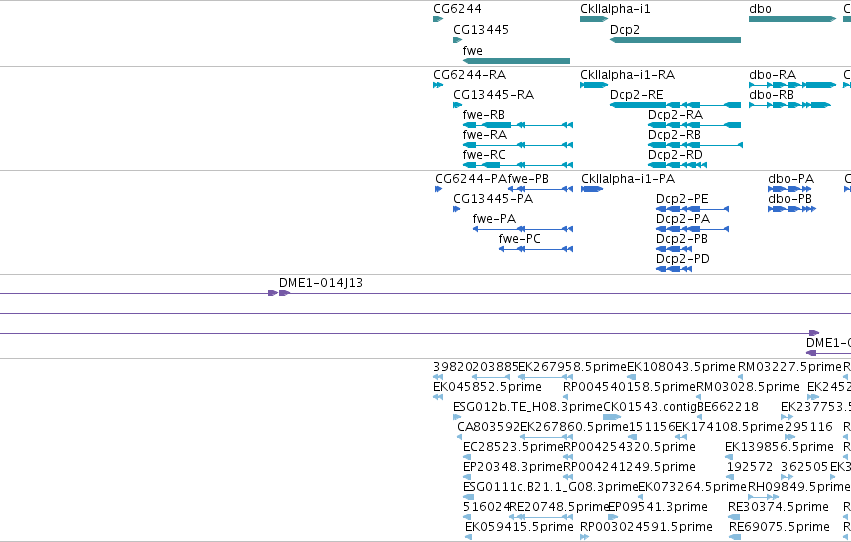Select the EK139856.5prime EST

pos(730,457)
